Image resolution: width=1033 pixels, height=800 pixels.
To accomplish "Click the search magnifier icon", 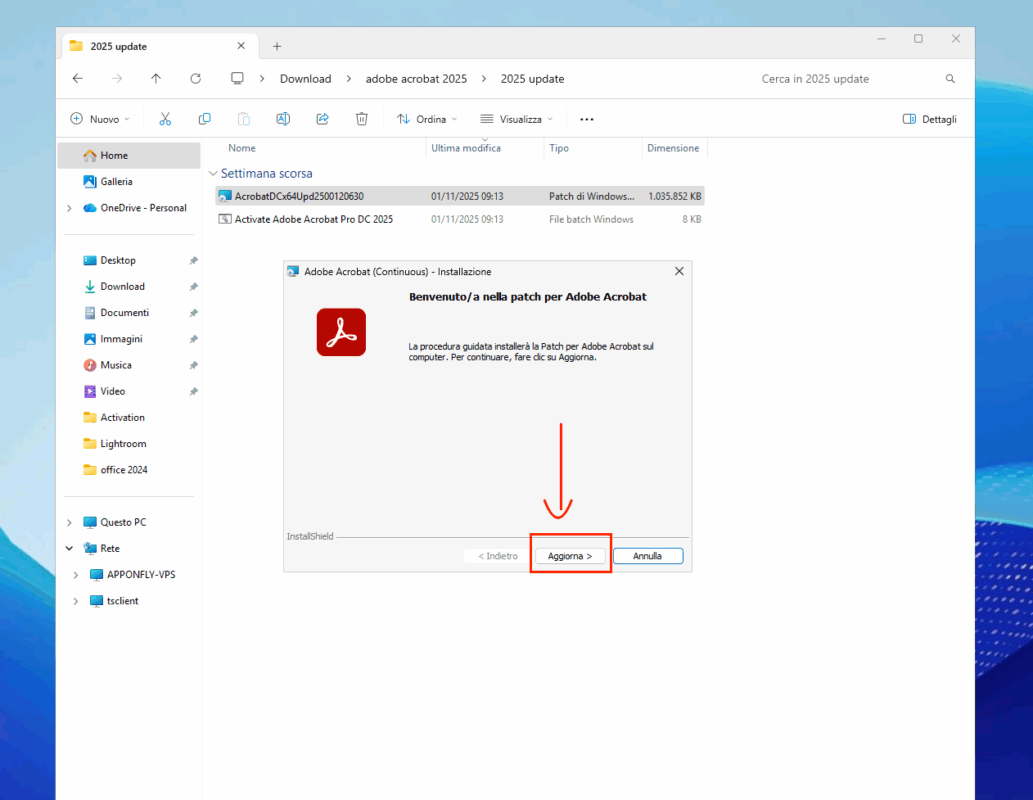I will click(950, 78).
